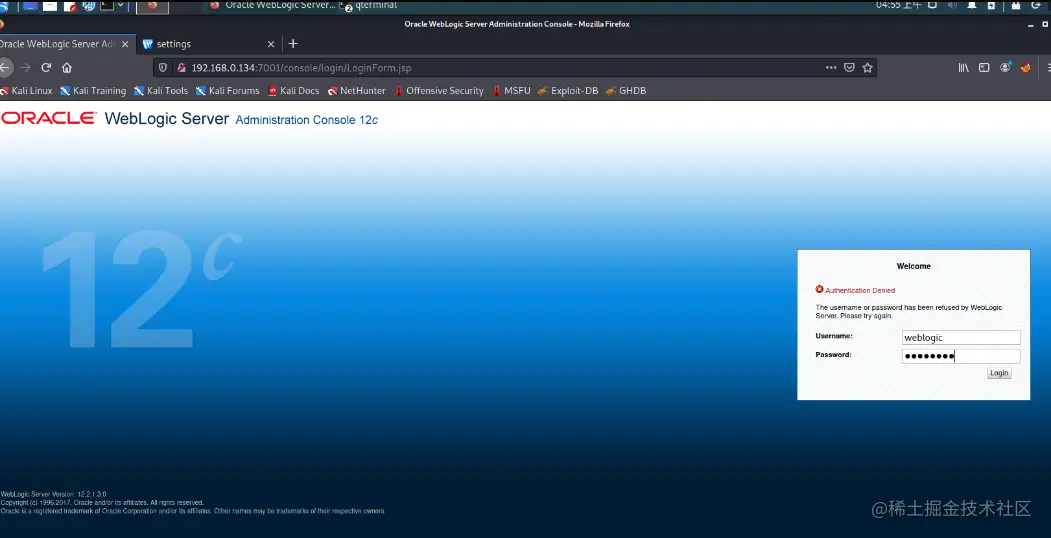Click the Authentication Denied message text
1051x538 pixels.
pos(860,291)
